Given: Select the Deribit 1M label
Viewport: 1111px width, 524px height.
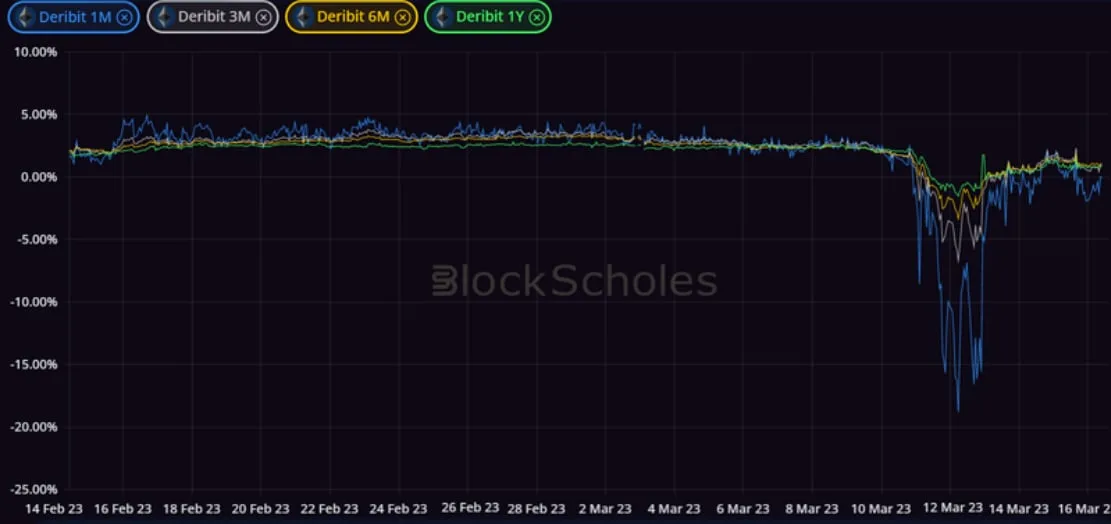Looking at the screenshot, I should click(75, 17).
